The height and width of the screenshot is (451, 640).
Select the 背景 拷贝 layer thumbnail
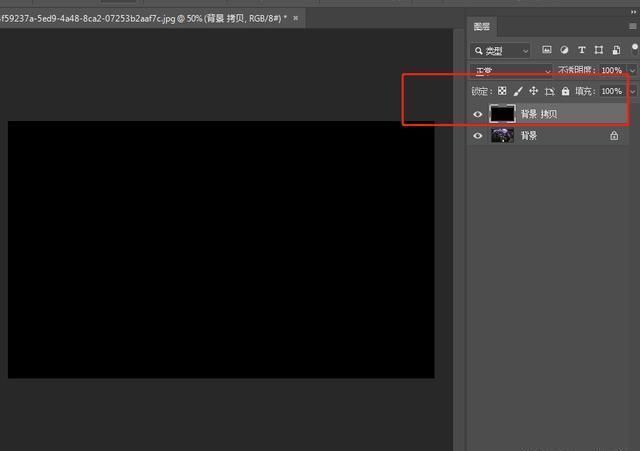pyautogui.click(x=502, y=114)
